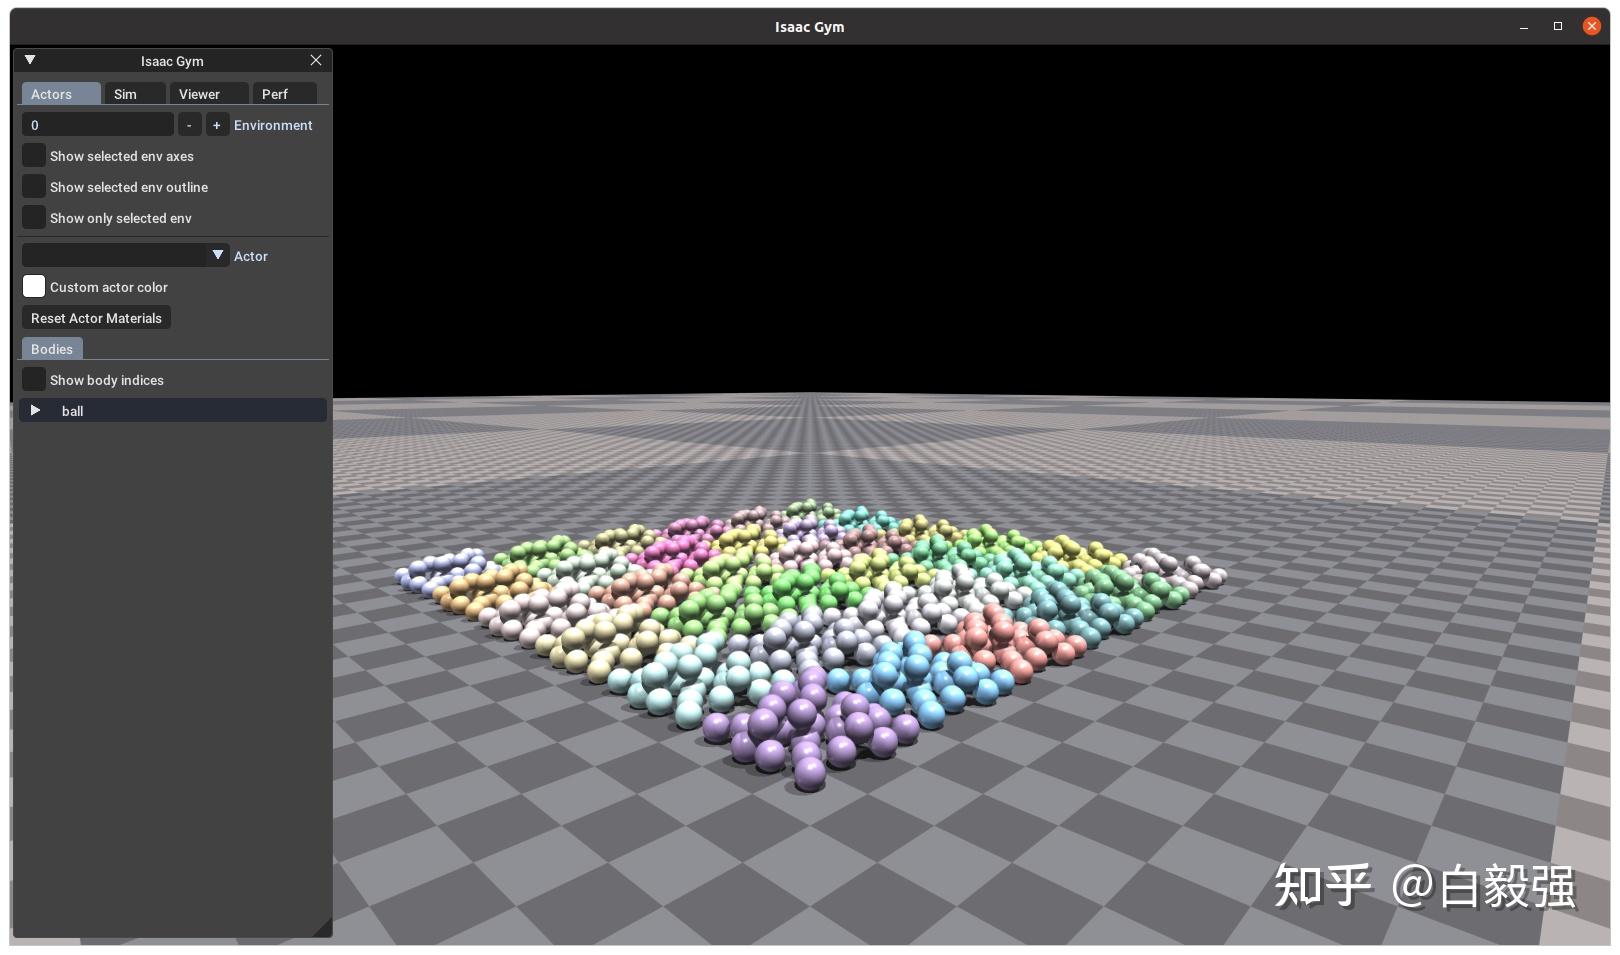Image resolution: width=1620 pixels, height=955 pixels.
Task: Open the Perf tab
Action: [285, 94]
